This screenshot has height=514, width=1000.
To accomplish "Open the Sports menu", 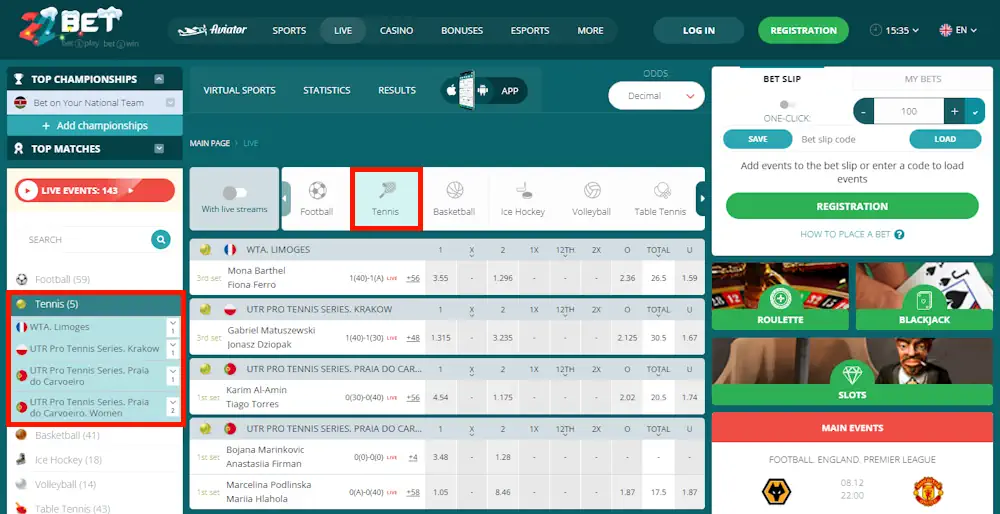I will (289, 30).
